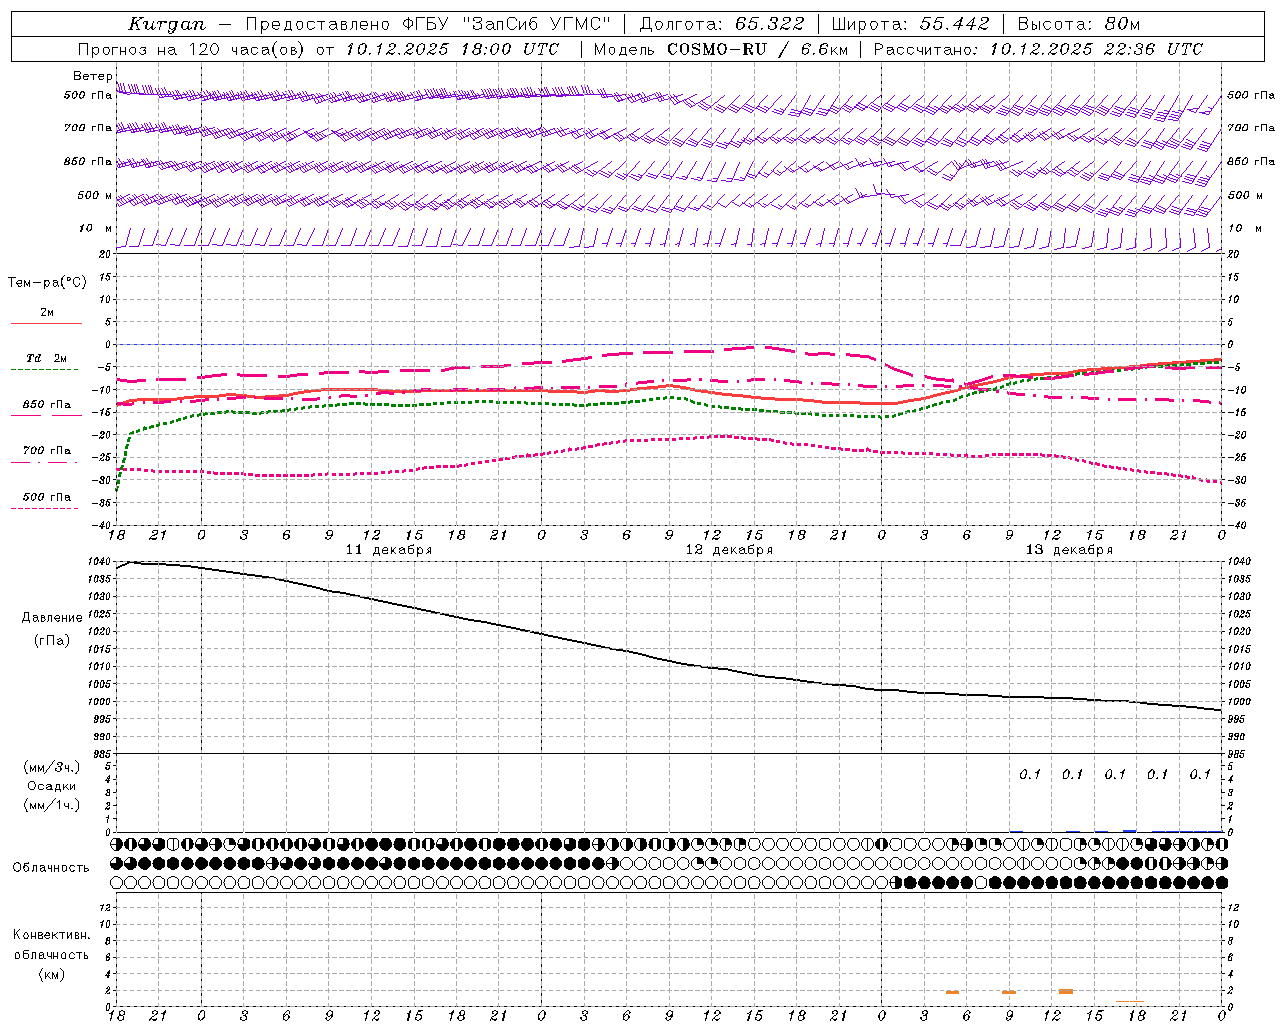
Task: Click the Облачность cloud cover row label
Action: (51, 867)
